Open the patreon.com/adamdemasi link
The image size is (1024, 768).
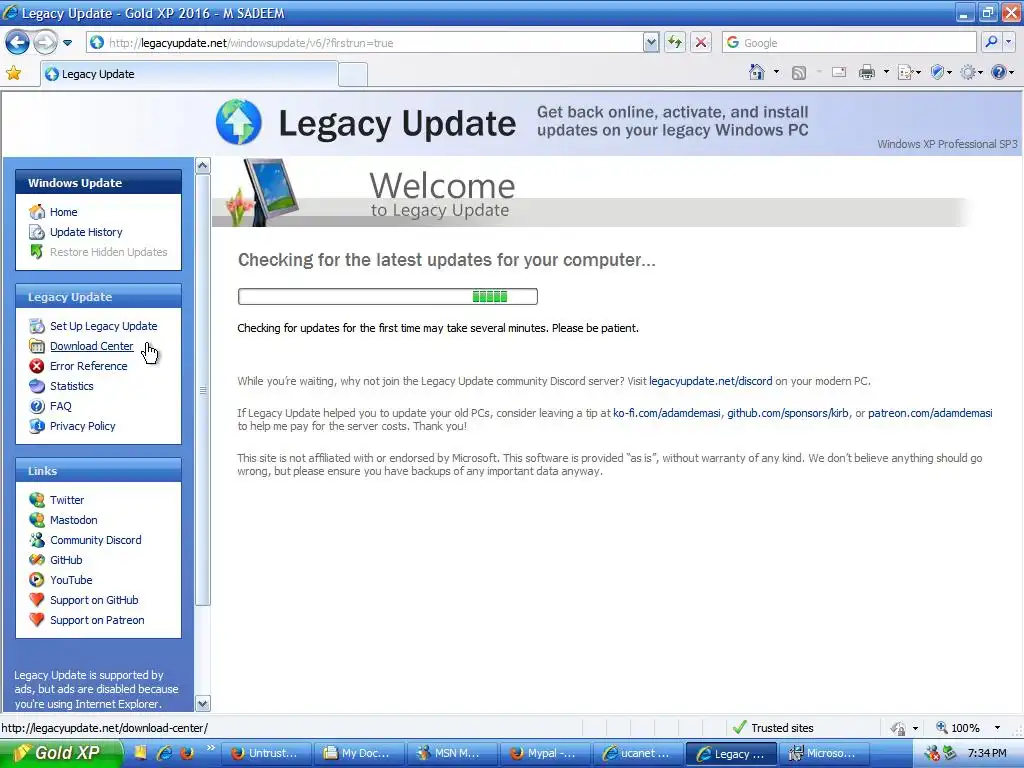click(930, 413)
